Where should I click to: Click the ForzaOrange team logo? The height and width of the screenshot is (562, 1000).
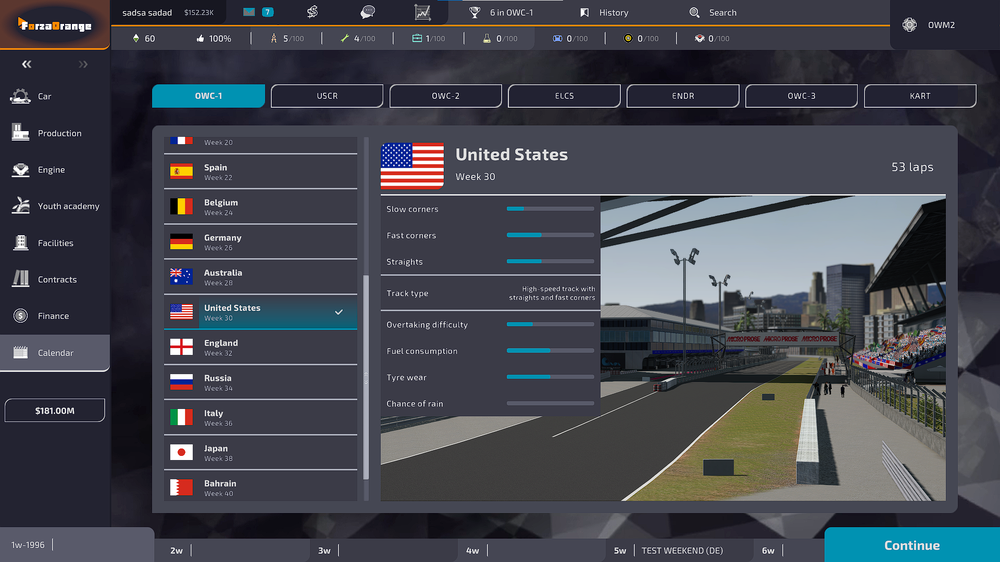coord(55,25)
